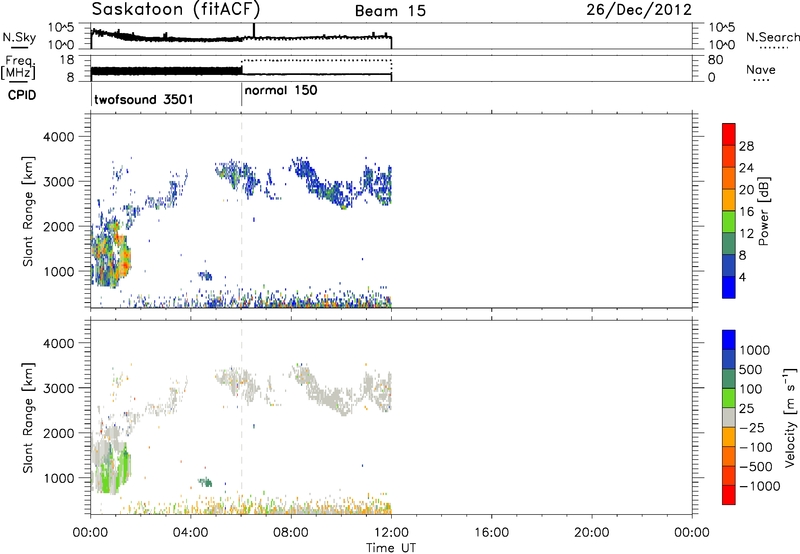Viewport: 800px width, 554px height.
Task: Pick the light green segment of the Power color bar
Action: (x=729, y=222)
